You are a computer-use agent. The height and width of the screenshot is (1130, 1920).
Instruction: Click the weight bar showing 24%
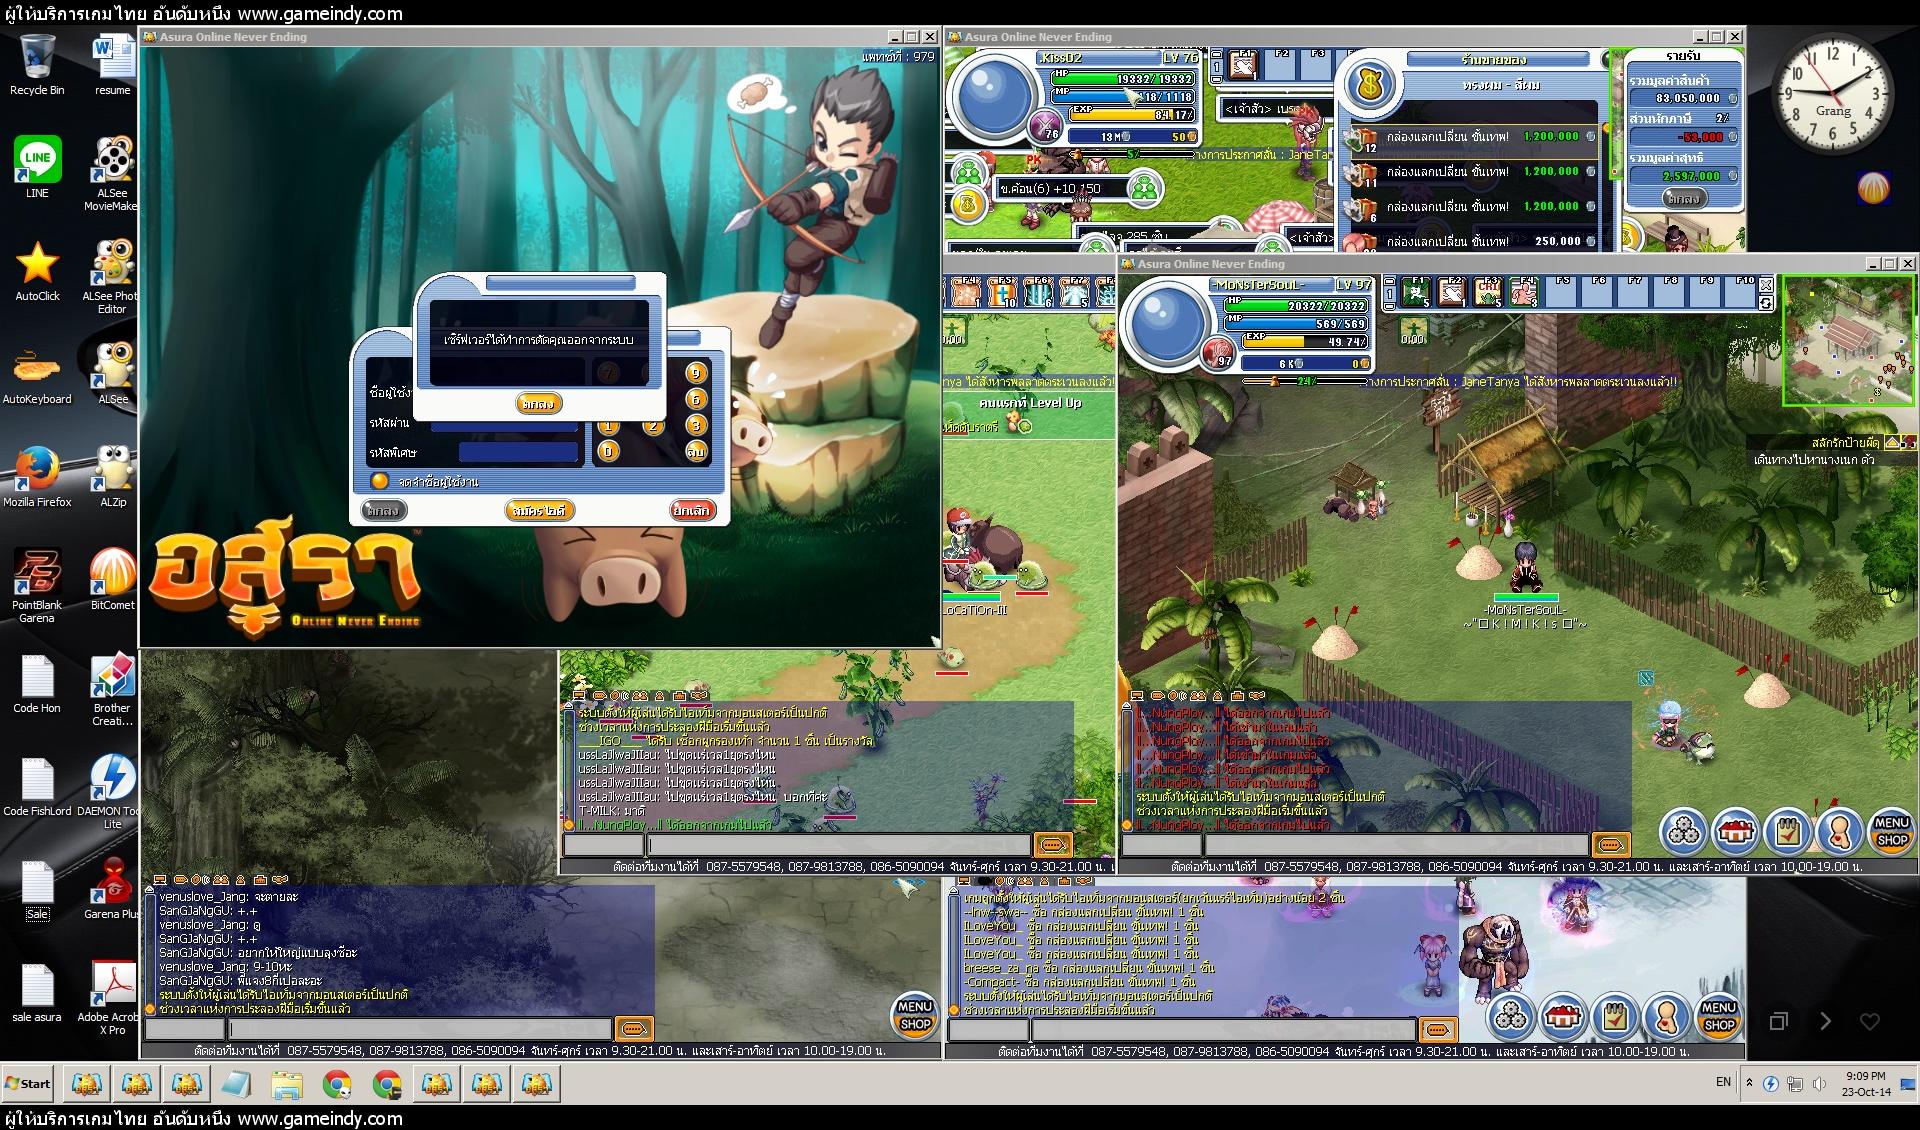click(1304, 381)
